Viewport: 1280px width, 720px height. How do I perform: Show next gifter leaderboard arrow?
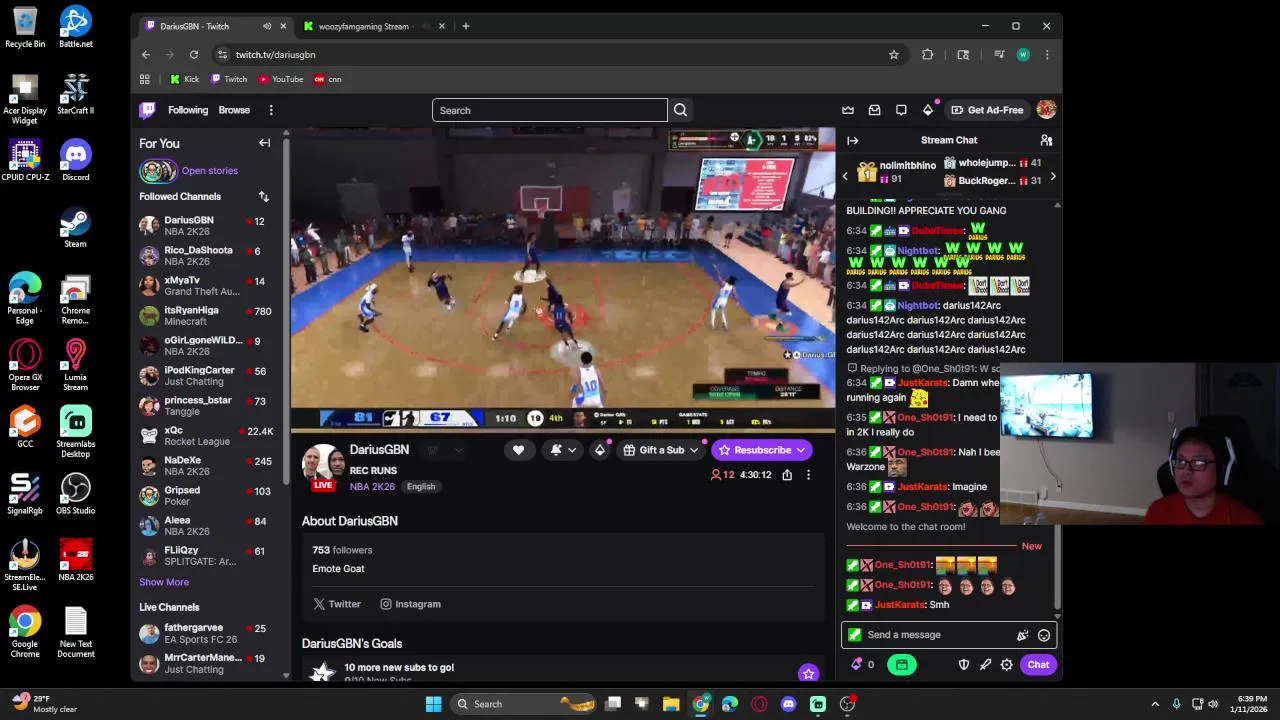[x=1052, y=177]
